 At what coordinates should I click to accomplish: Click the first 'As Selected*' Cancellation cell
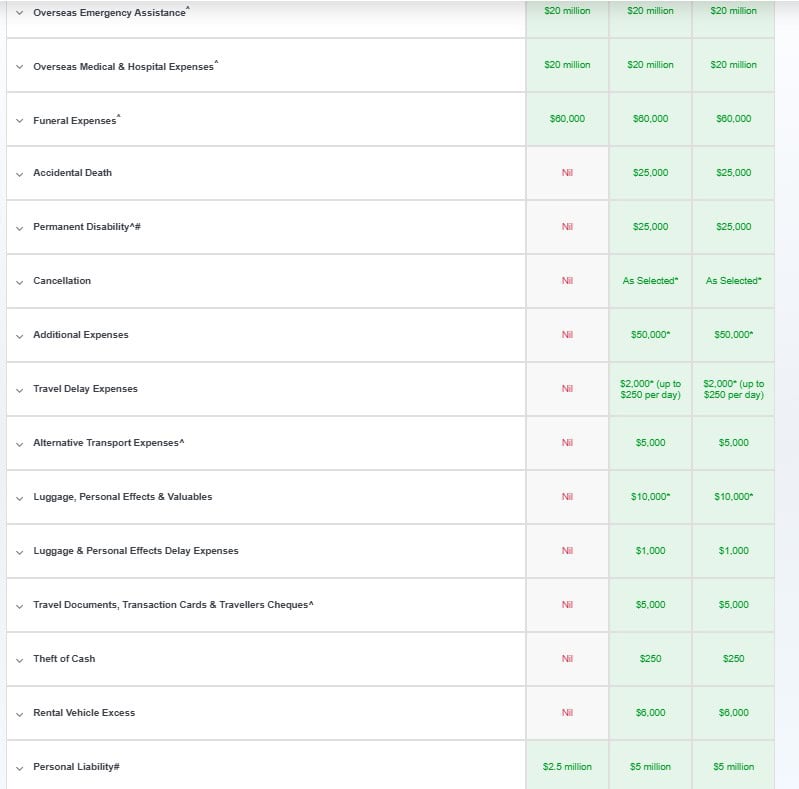pos(650,281)
